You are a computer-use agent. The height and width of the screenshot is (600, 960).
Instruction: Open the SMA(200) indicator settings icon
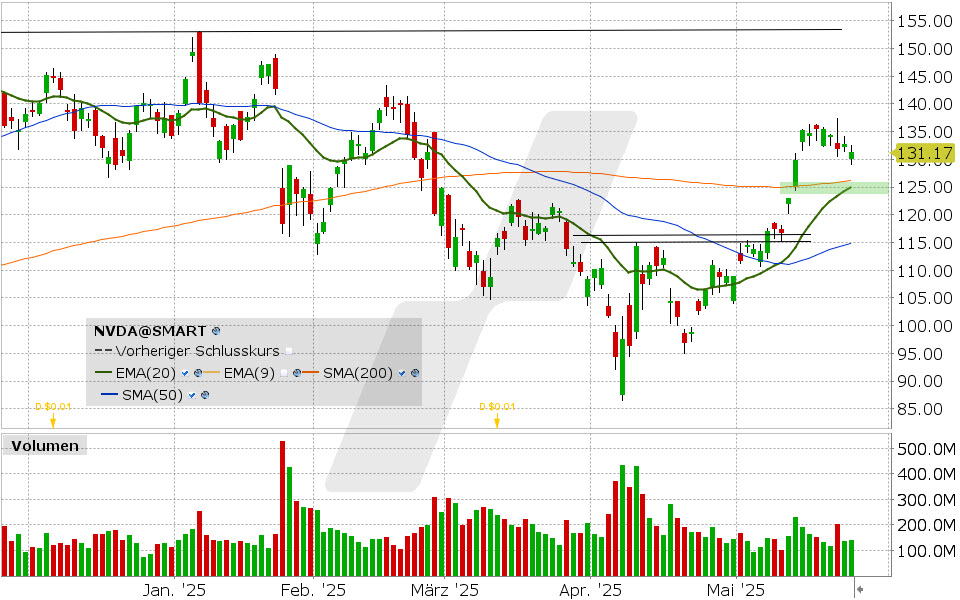[415, 373]
